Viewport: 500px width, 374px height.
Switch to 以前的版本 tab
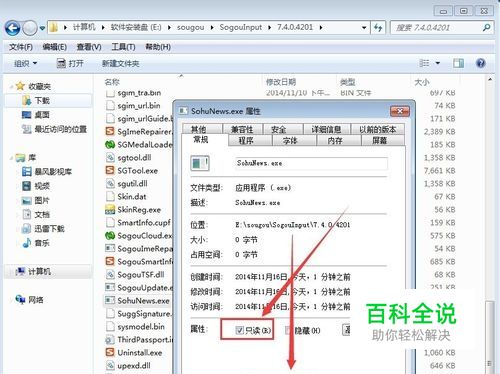378,129
